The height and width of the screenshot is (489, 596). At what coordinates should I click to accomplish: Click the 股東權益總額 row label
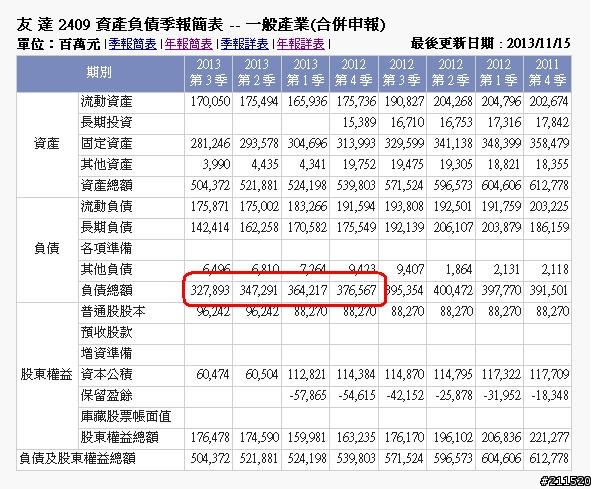tap(119, 438)
